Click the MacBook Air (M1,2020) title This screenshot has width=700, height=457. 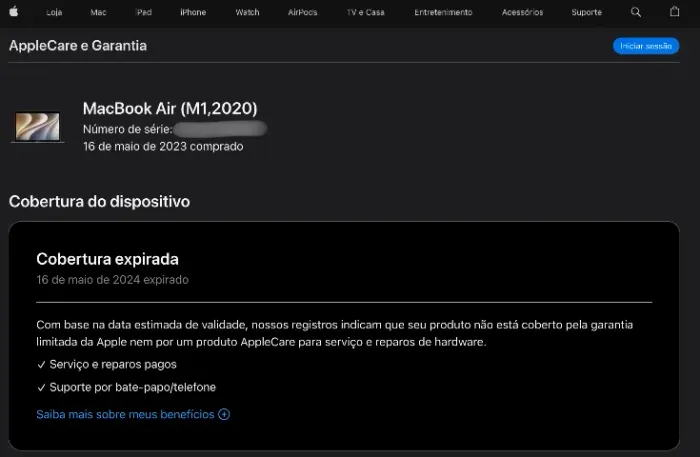[170, 108]
